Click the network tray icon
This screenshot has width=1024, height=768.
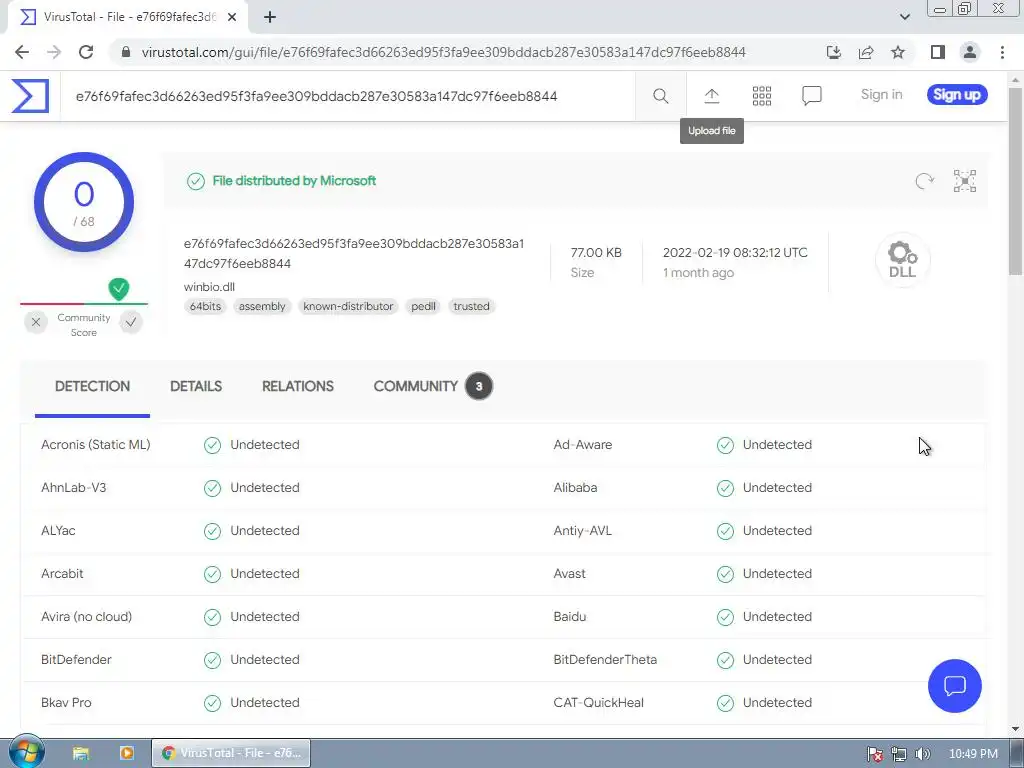coord(899,754)
